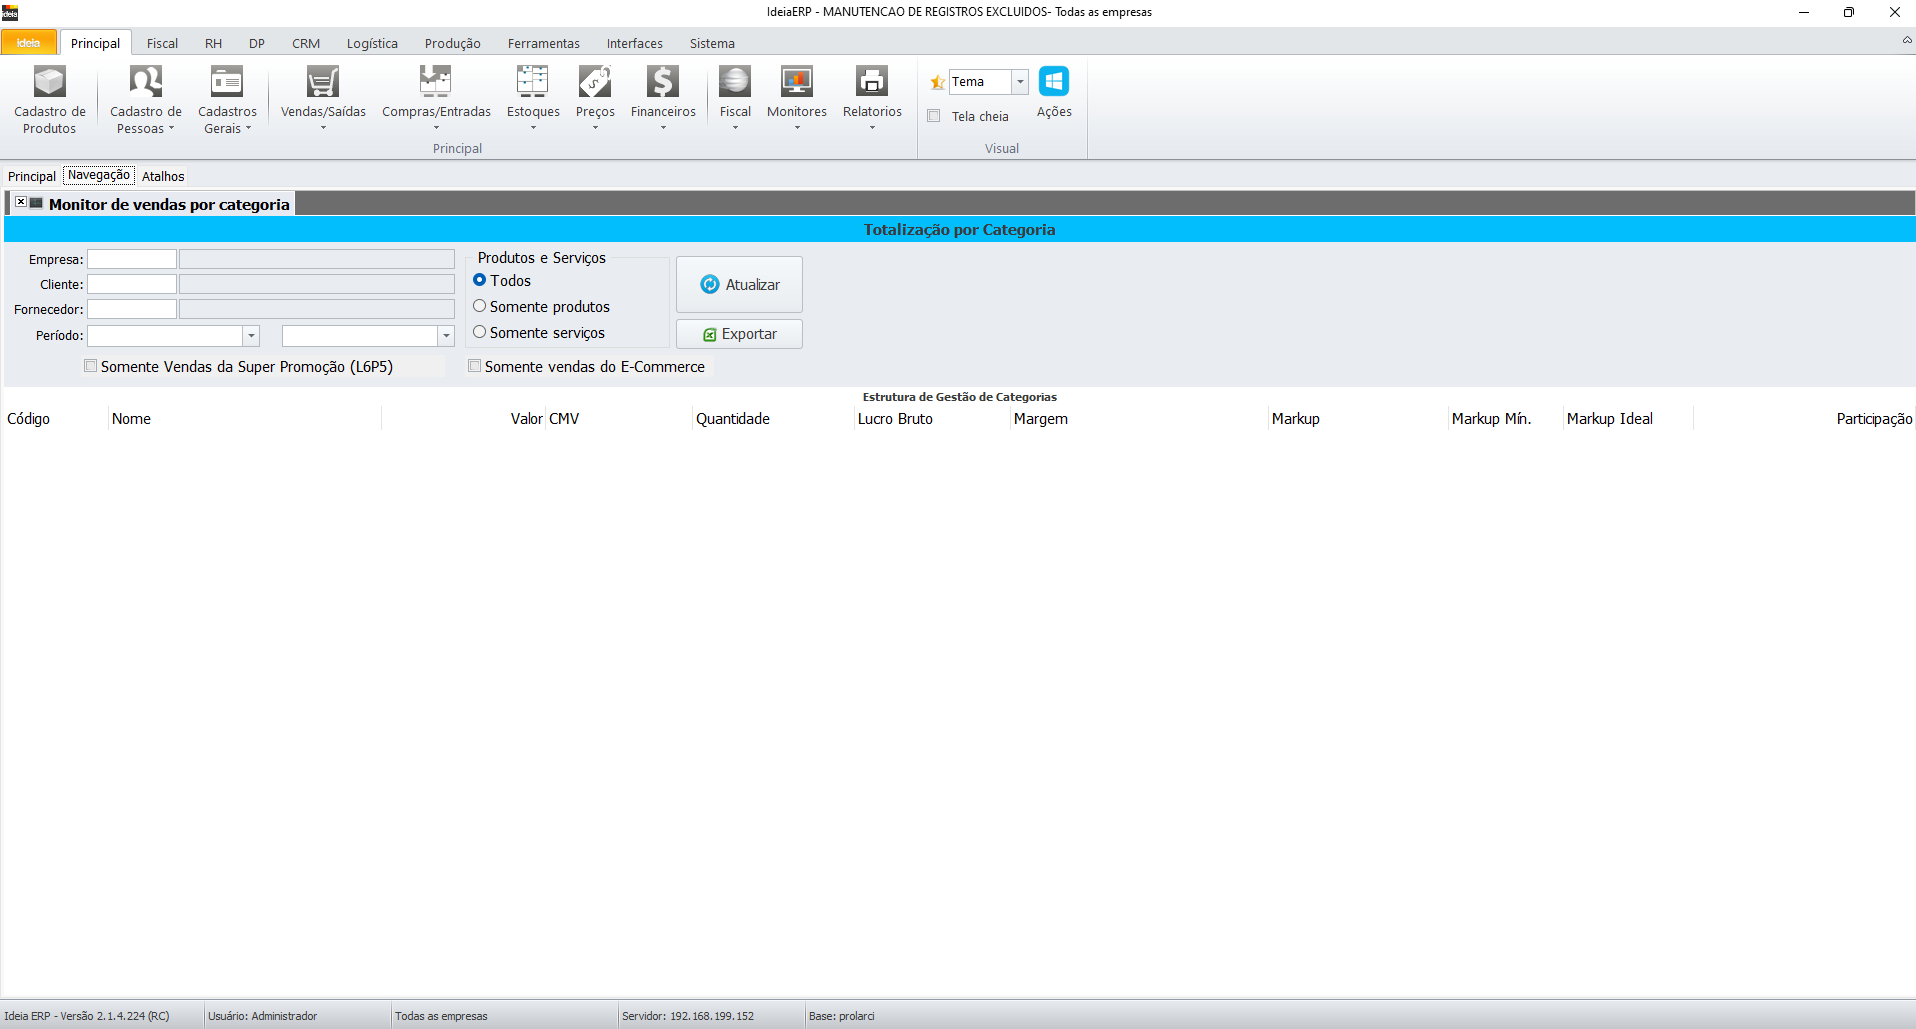Image resolution: width=1916 pixels, height=1029 pixels.
Task: Switch to the Fiscal ribbon tab
Action: coord(162,43)
